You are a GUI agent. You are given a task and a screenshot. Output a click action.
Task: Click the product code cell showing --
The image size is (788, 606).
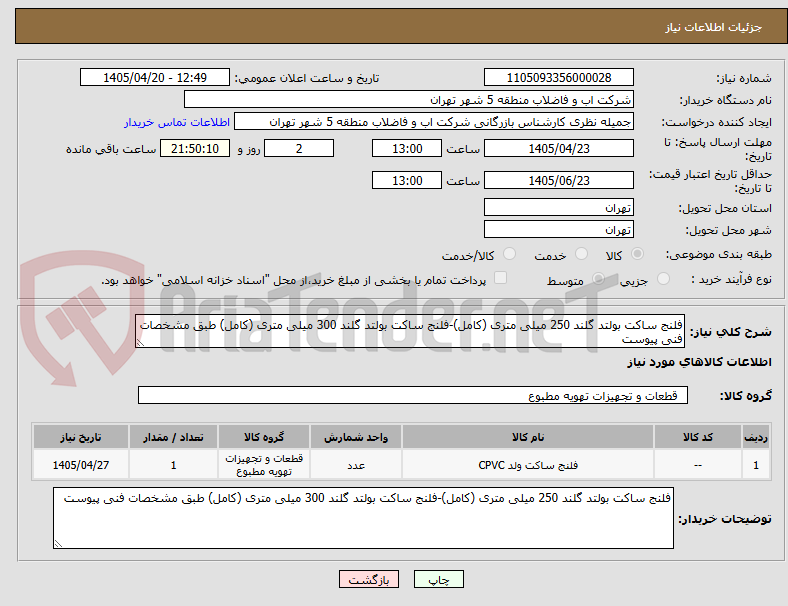pos(698,465)
